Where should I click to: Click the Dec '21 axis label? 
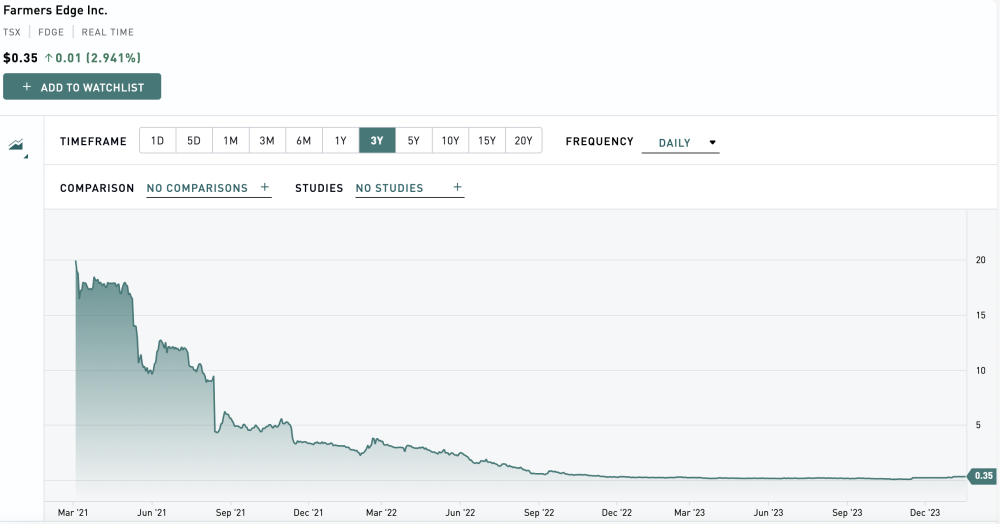(308, 513)
